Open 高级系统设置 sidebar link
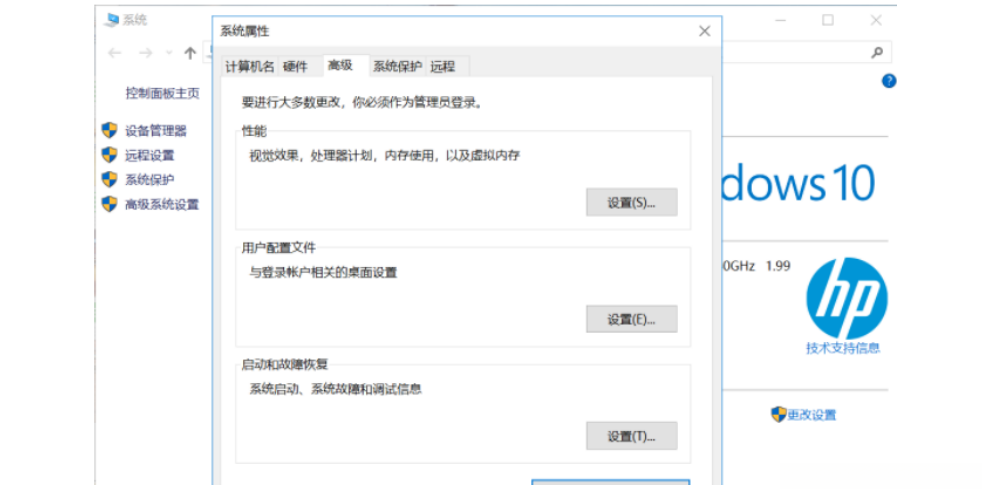The image size is (992, 497). (162, 204)
